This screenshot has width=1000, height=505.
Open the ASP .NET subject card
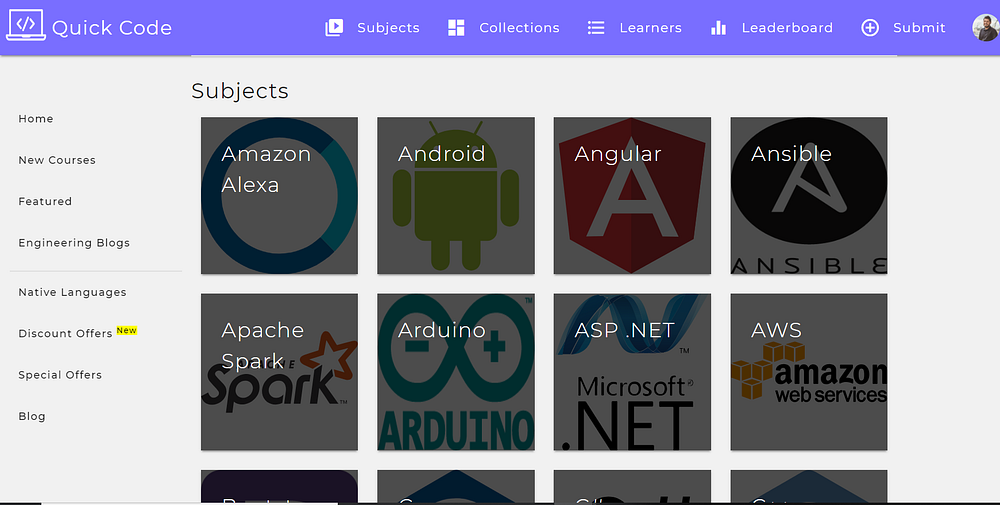(632, 372)
